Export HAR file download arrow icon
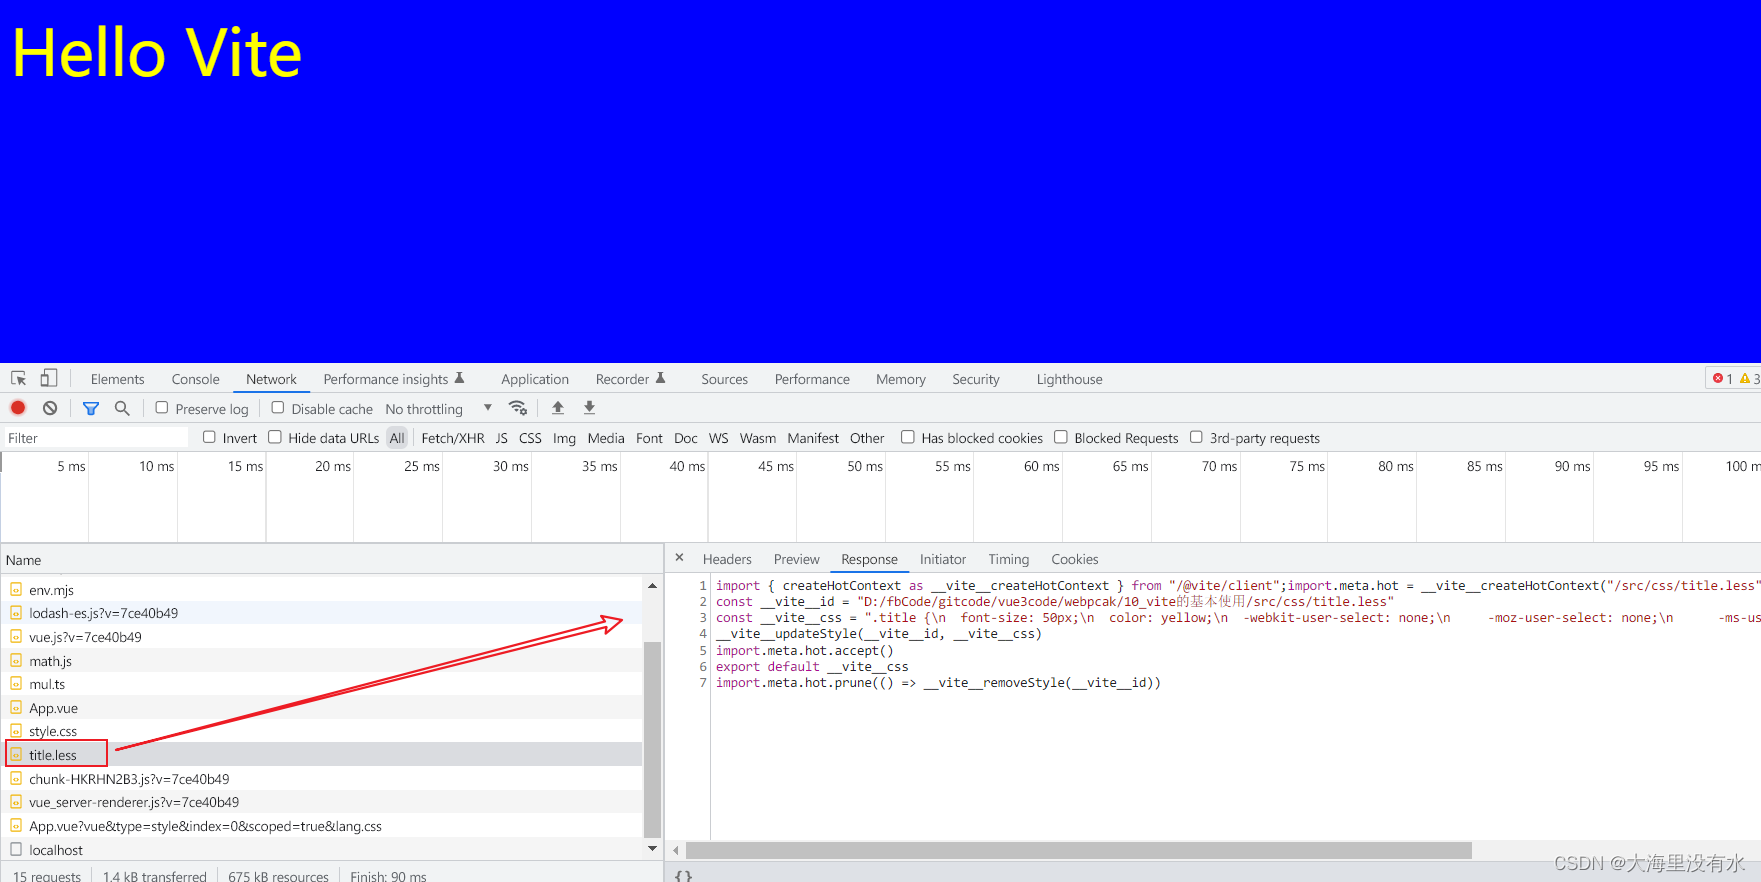The image size is (1761, 882). [589, 408]
